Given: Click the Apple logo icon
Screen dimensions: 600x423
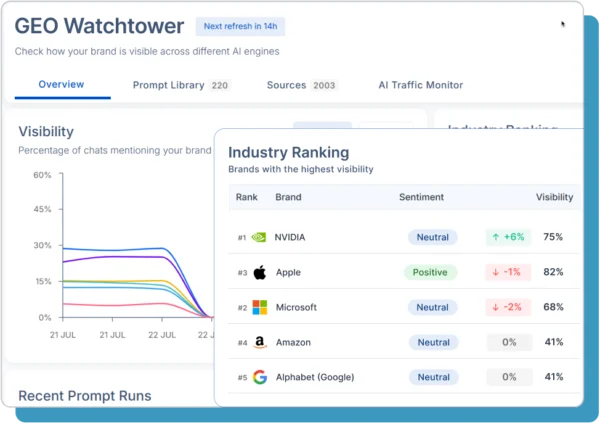Looking at the screenshot, I should coord(259,272).
